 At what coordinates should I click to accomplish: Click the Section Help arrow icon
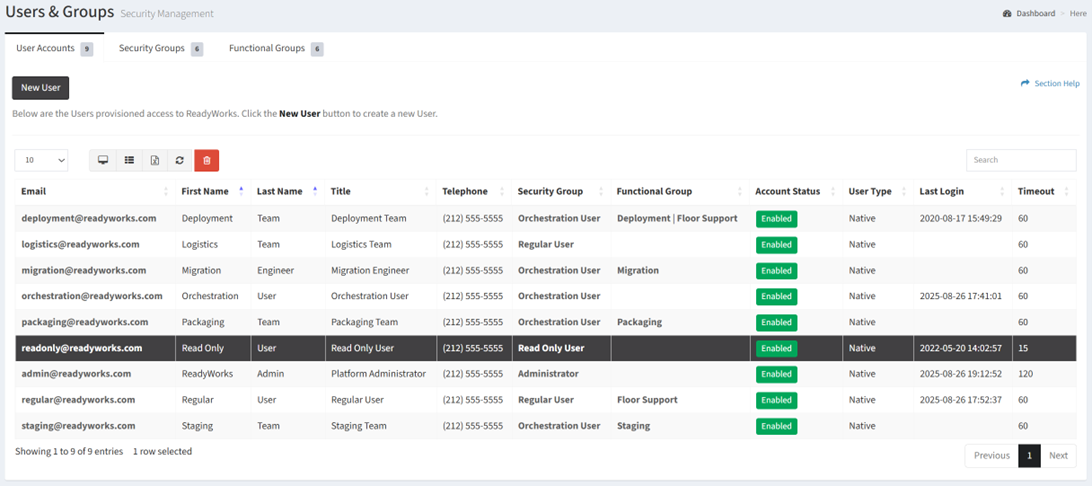pyautogui.click(x=1024, y=84)
